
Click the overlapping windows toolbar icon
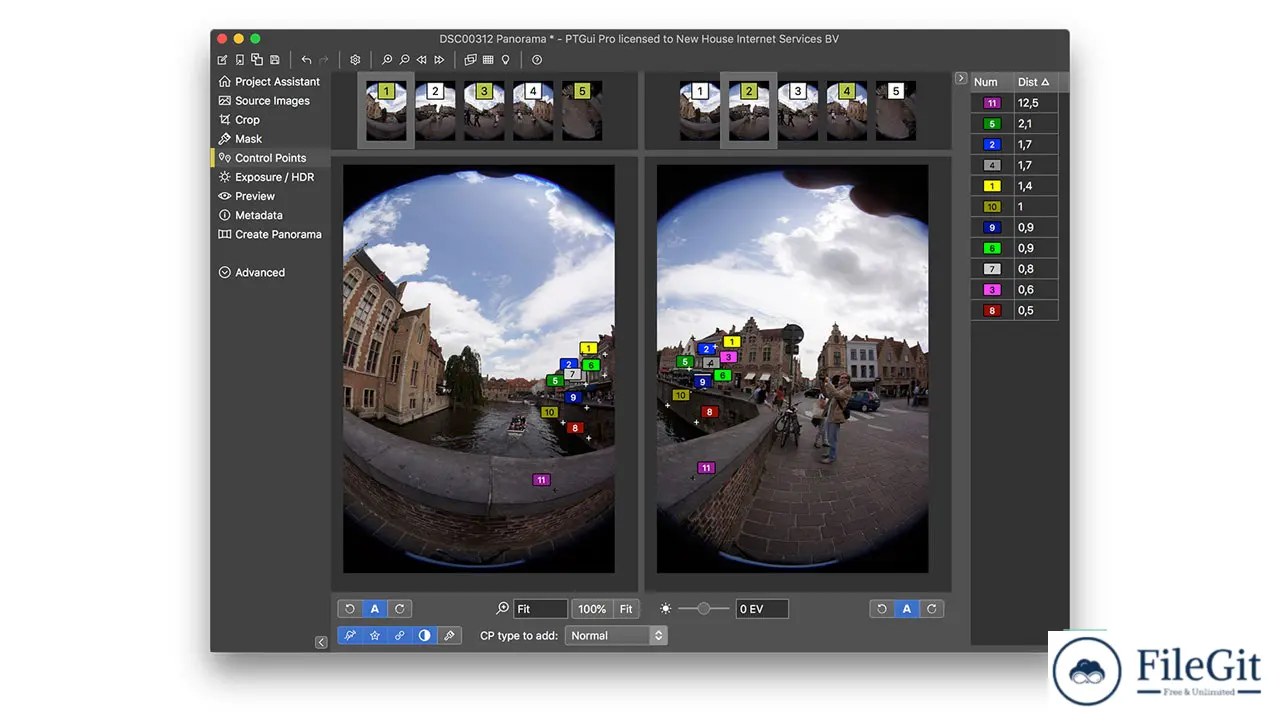point(470,60)
